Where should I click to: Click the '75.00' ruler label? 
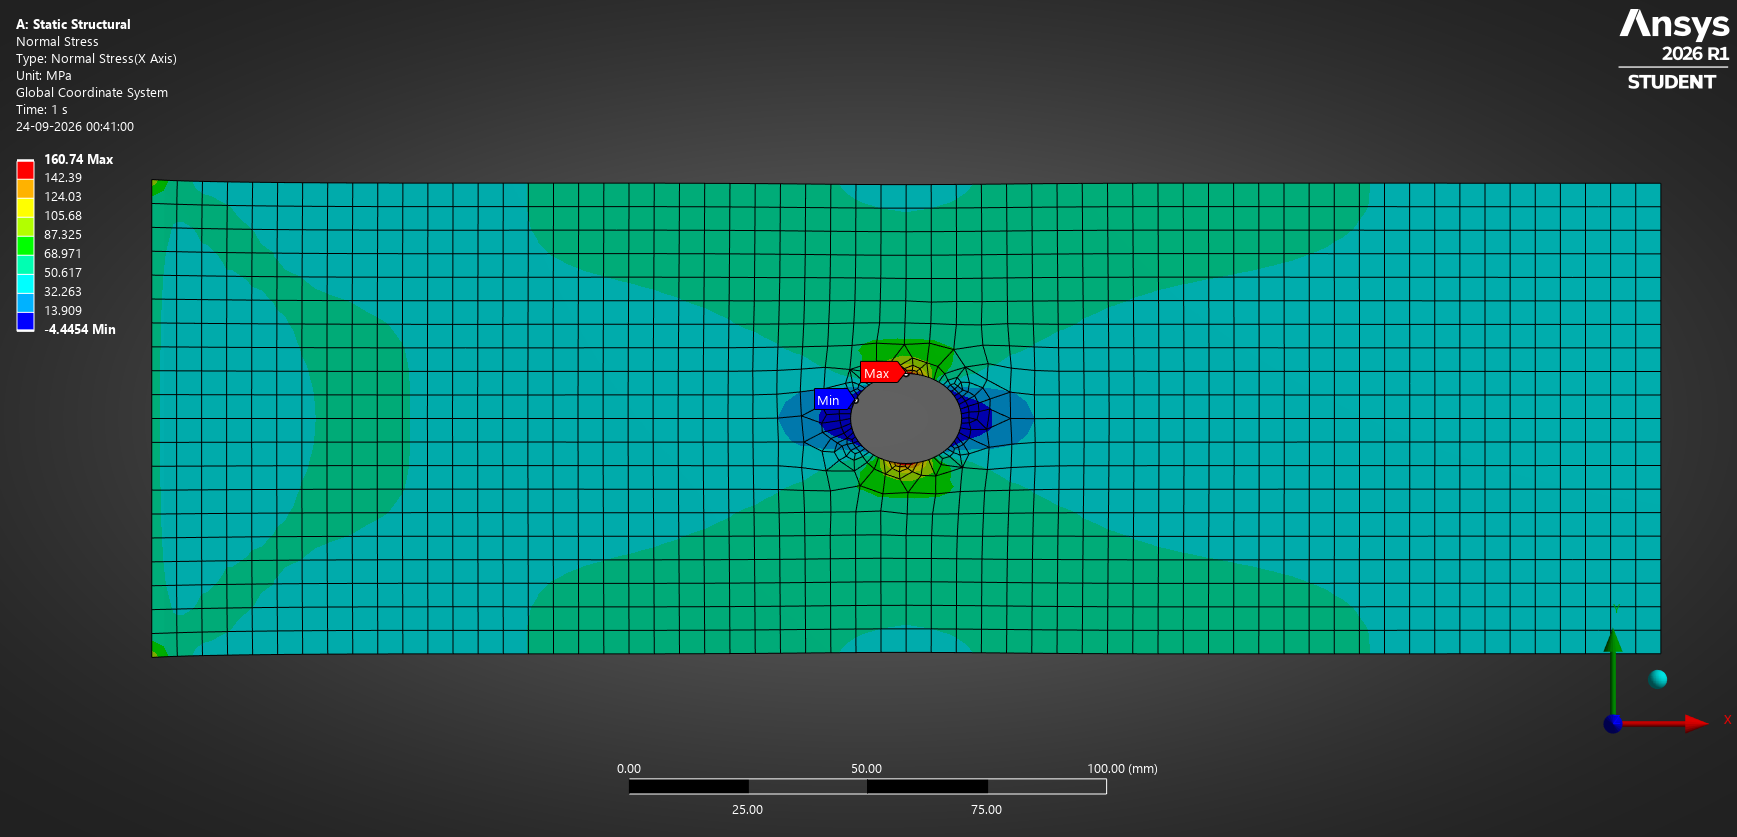[986, 810]
